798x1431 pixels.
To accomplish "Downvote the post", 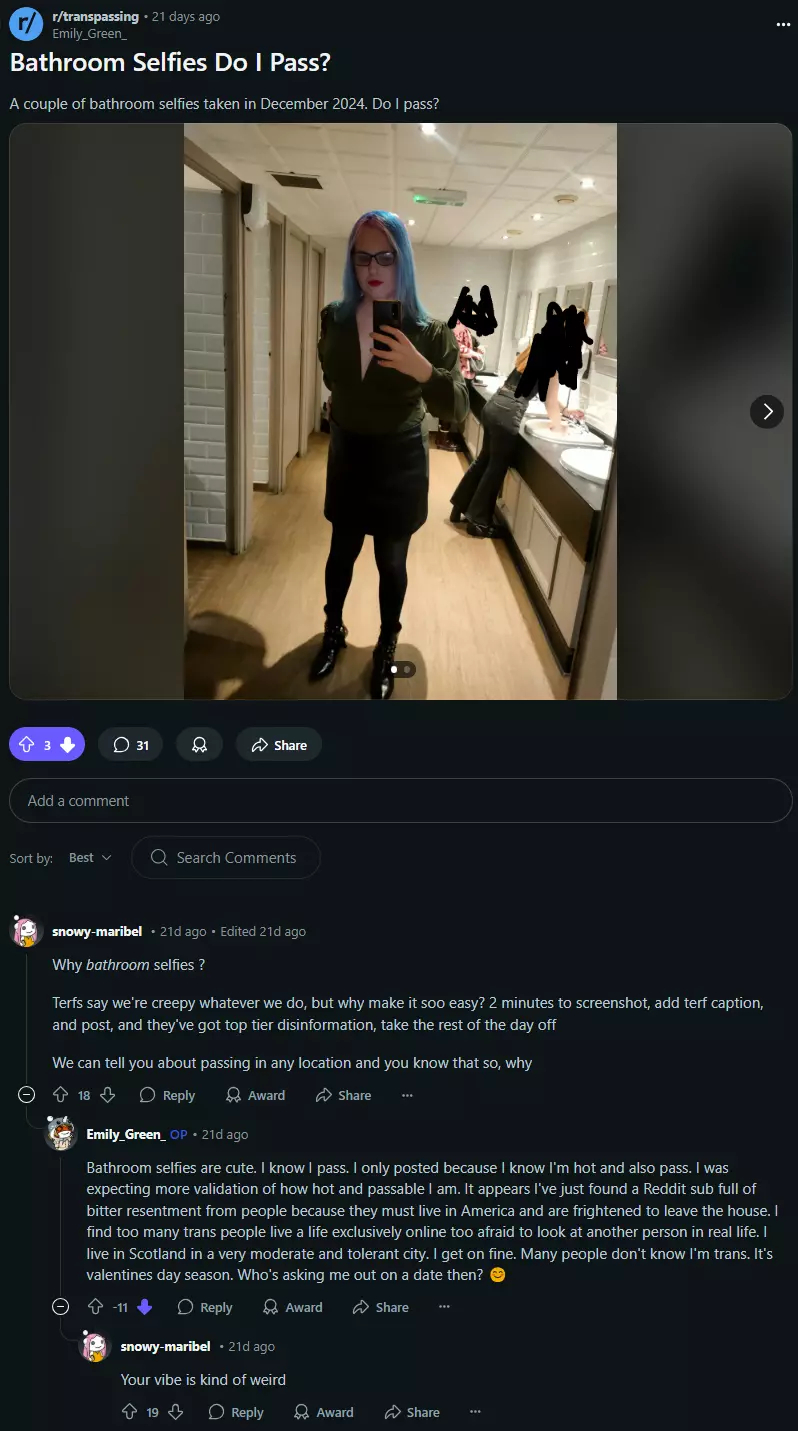I will pos(67,745).
